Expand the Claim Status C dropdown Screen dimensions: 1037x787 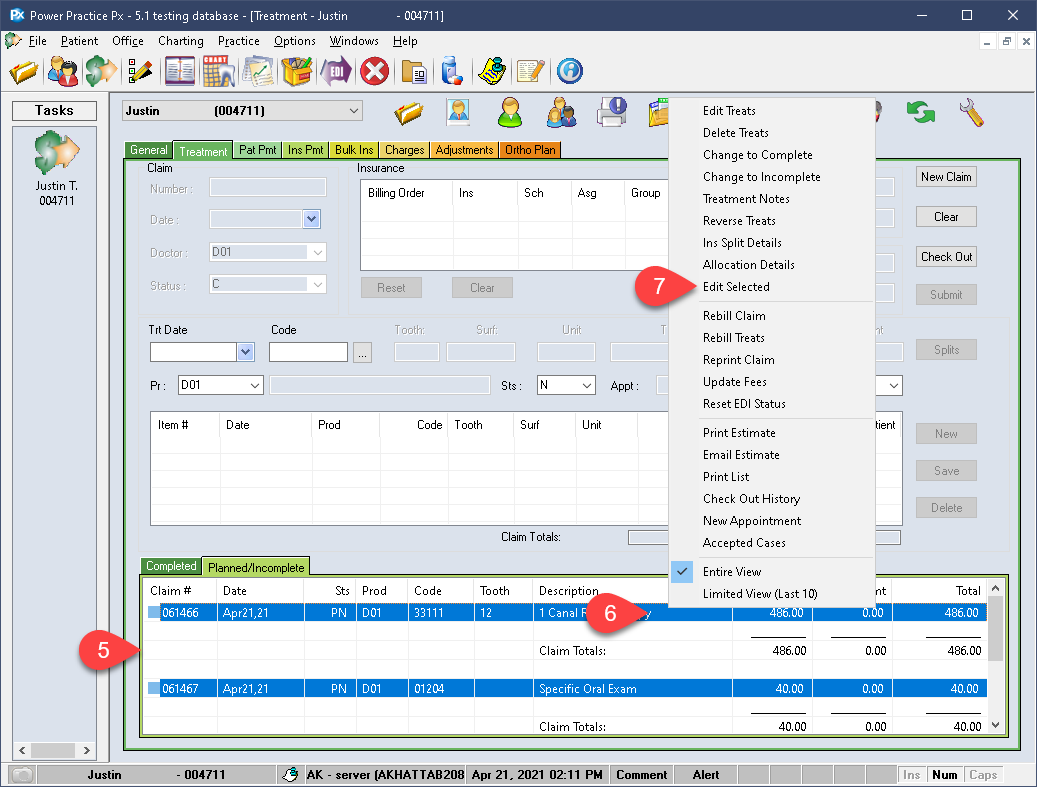[317, 285]
